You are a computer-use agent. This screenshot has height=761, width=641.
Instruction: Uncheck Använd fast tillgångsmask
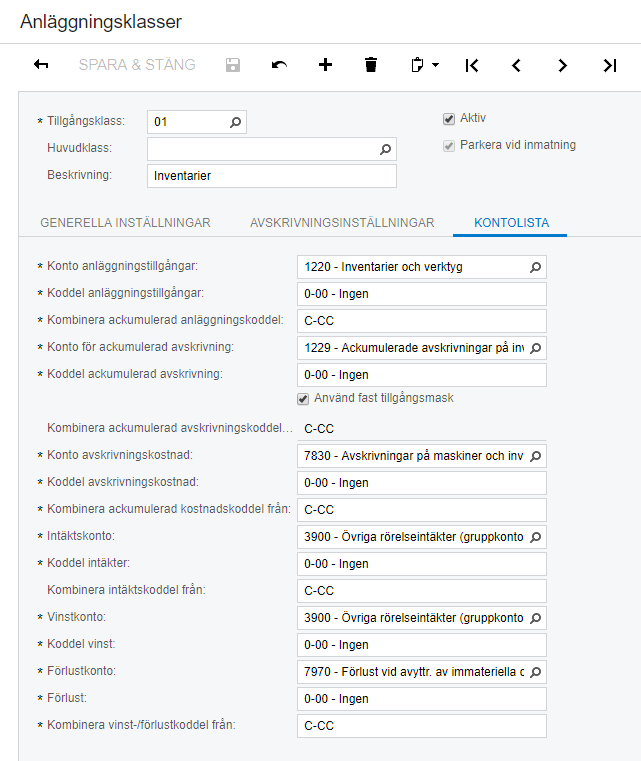click(x=303, y=399)
